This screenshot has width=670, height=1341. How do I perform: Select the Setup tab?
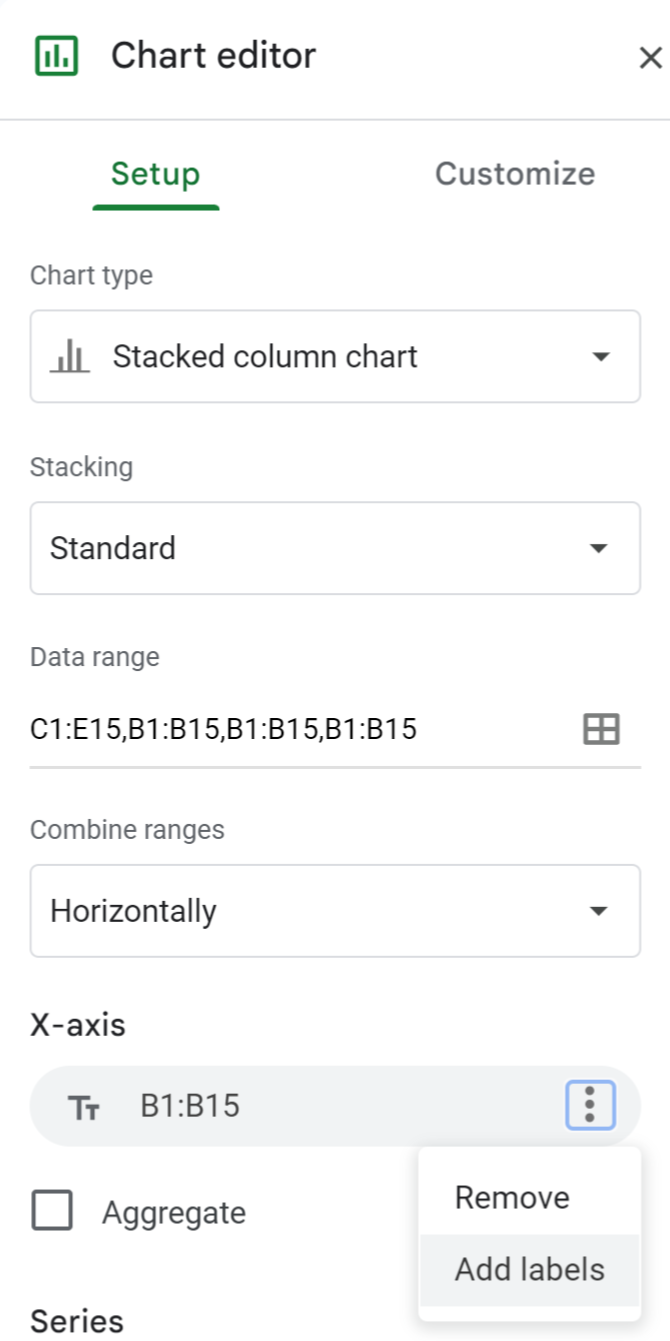pos(155,174)
